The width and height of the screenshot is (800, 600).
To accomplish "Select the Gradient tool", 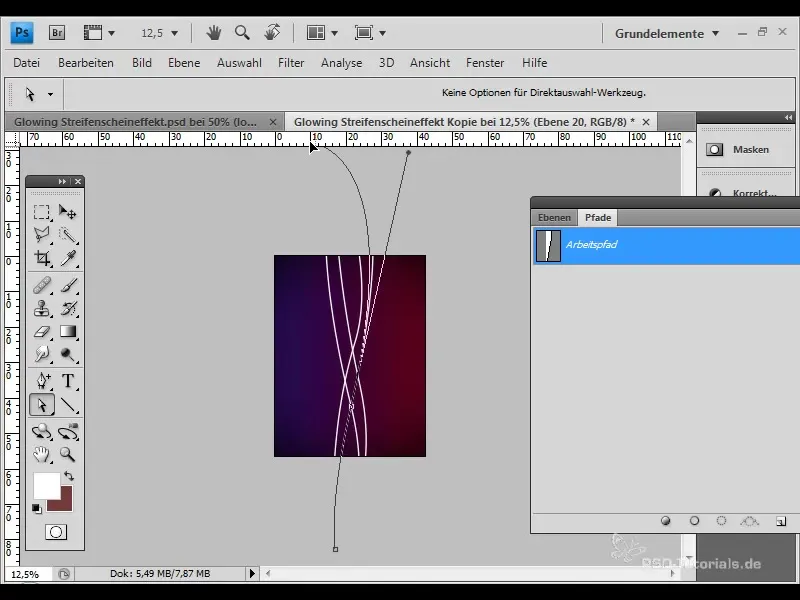I will 67,332.
